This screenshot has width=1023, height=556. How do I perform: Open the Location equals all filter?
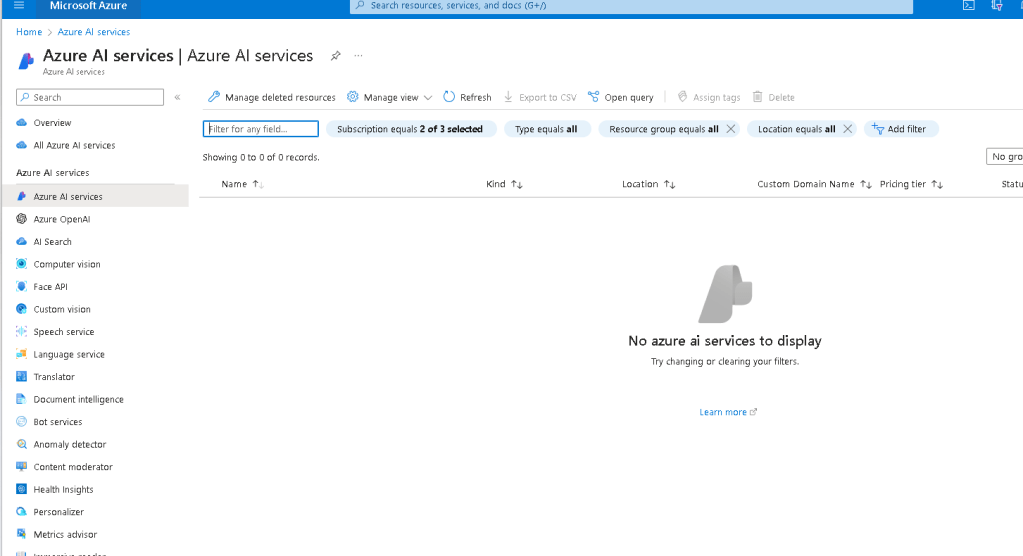pos(796,129)
